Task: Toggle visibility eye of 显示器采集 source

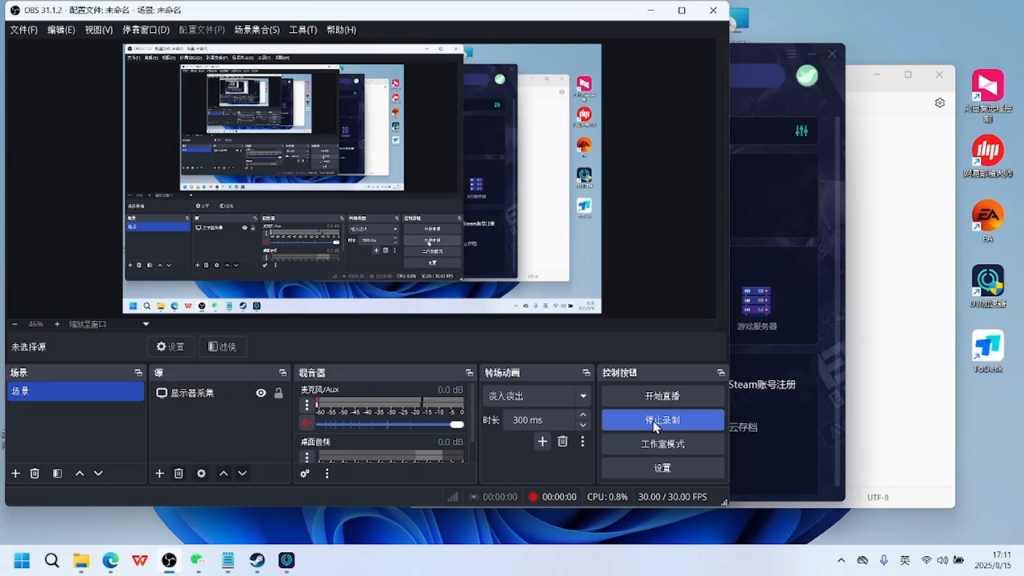Action: 261,393
